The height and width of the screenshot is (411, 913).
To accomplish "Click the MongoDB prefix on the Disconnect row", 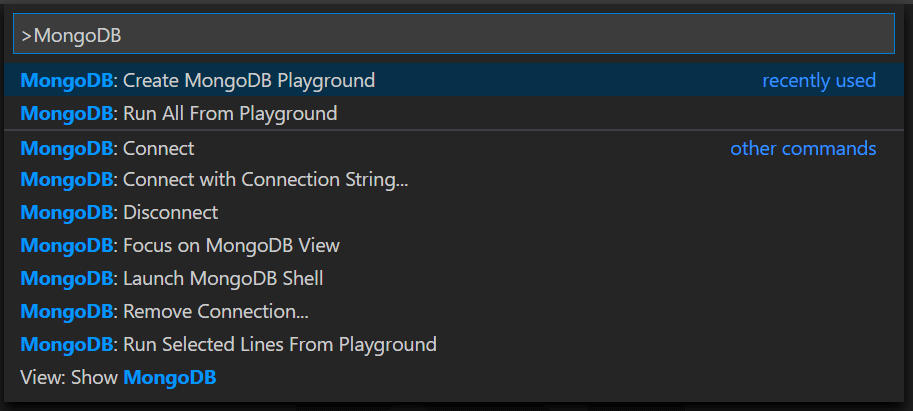I will tap(66, 213).
